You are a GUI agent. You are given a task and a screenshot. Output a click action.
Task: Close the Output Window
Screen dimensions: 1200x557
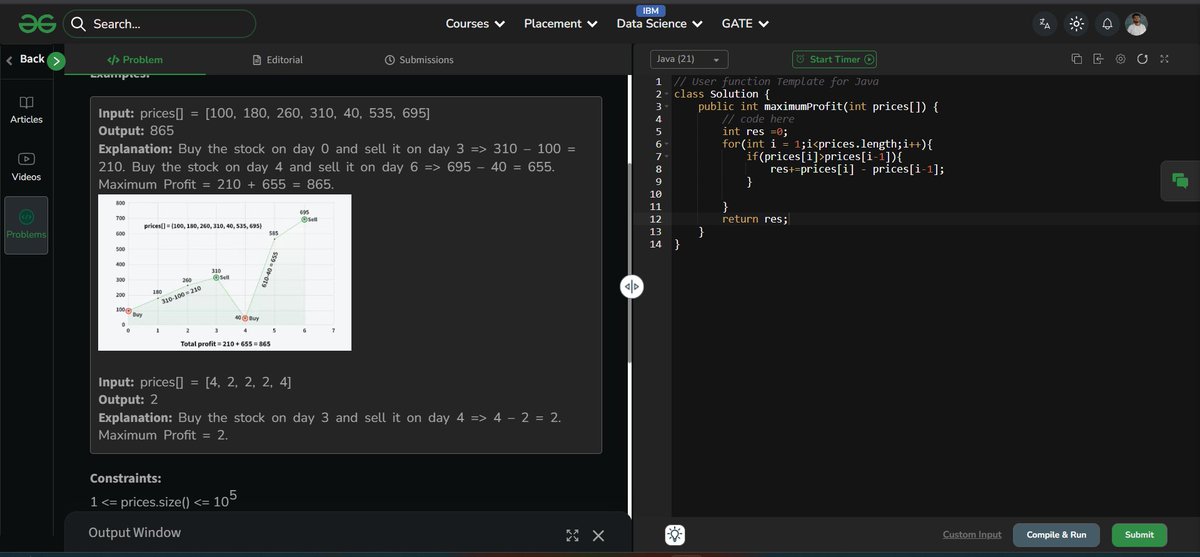pos(598,535)
